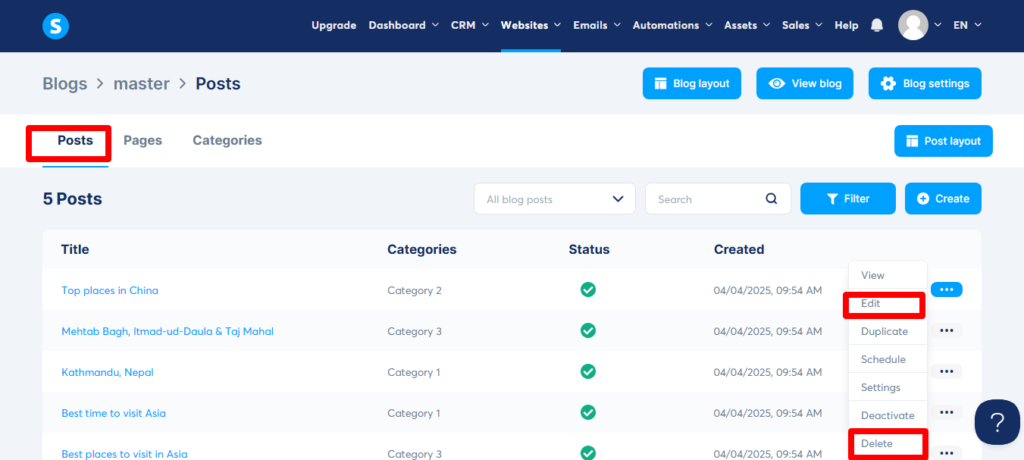
Task: Click the search magnifier icon
Action: pos(771,199)
